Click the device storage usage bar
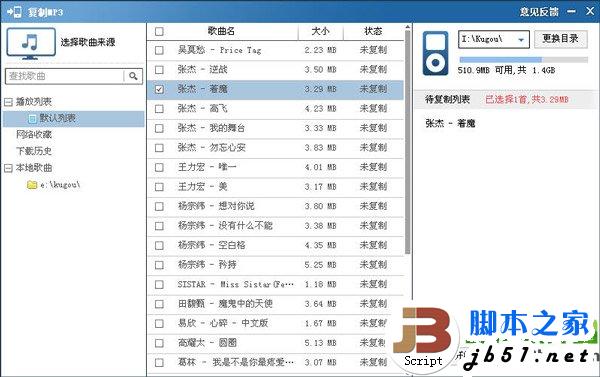The height and width of the screenshot is (377, 600). pos(523,60)
